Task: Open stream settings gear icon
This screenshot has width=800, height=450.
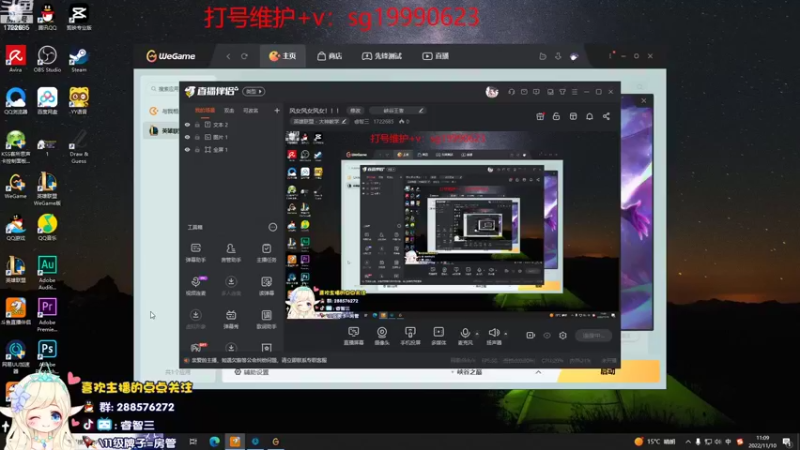Action: (x=563, y=336)
